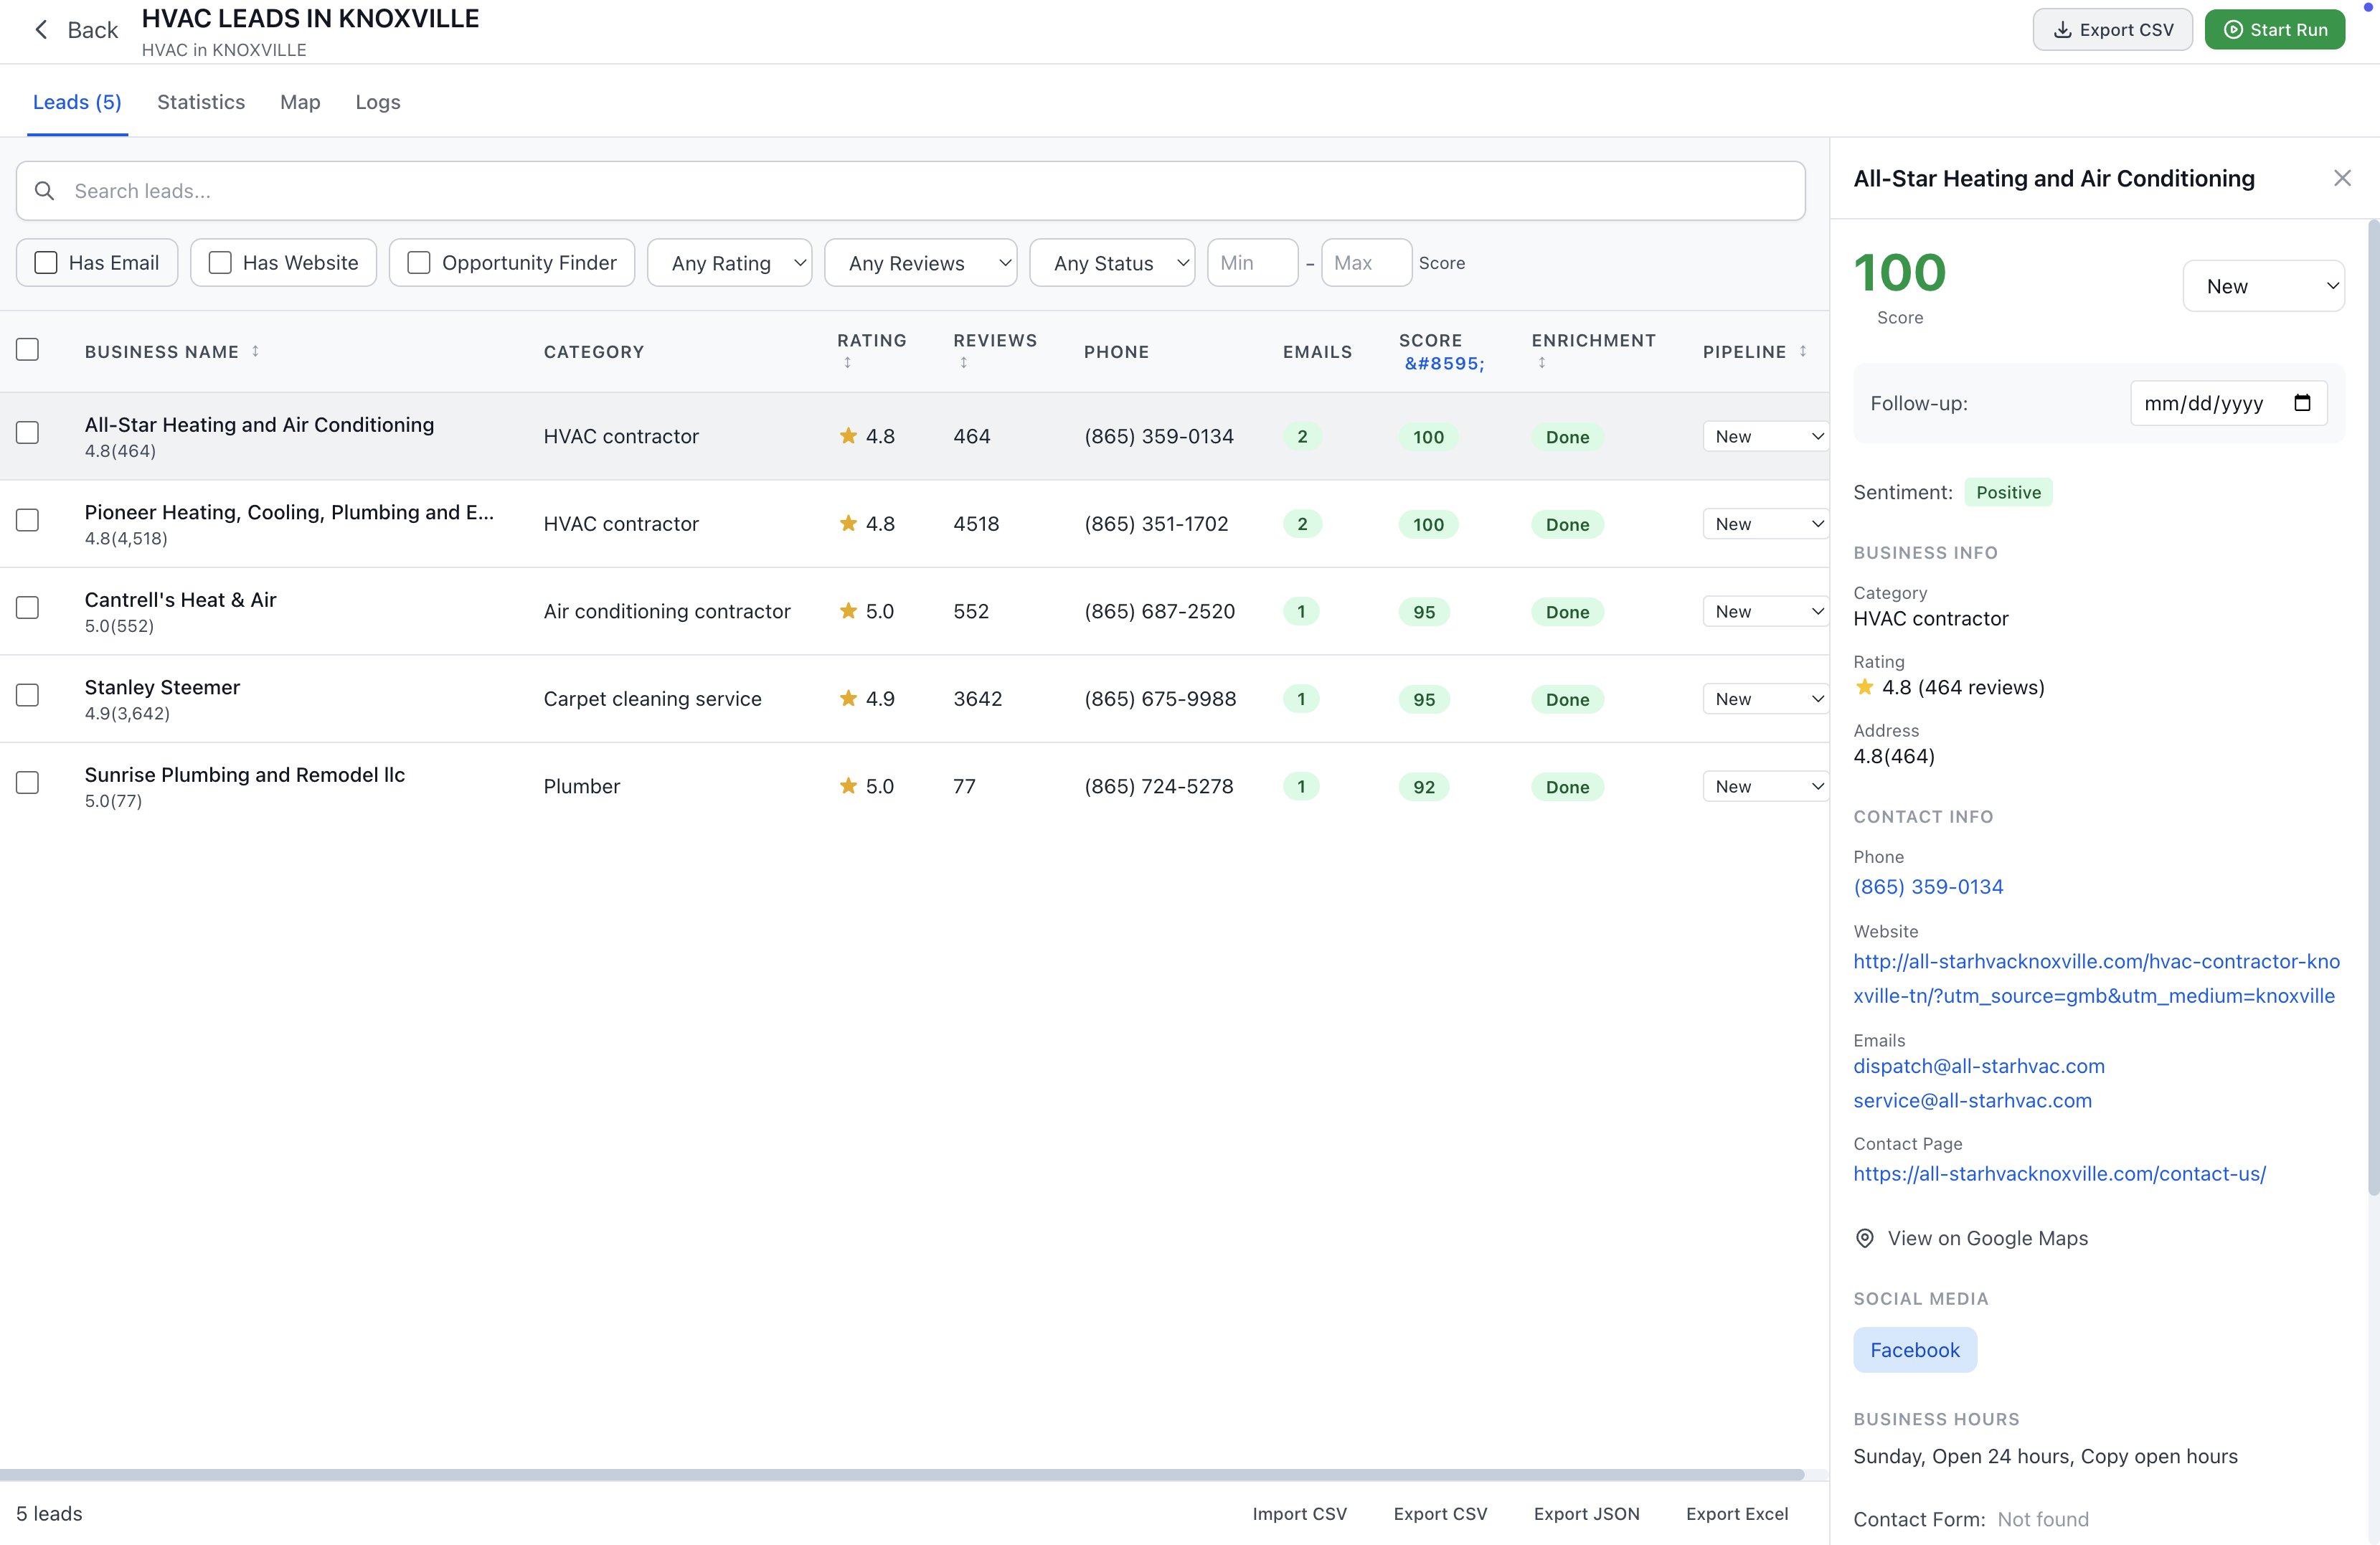This screenshot has height=1545, width=2380.
Task: Sort by Reviews arrow icon
Action: pyautogui.click(x=963, y=363)
